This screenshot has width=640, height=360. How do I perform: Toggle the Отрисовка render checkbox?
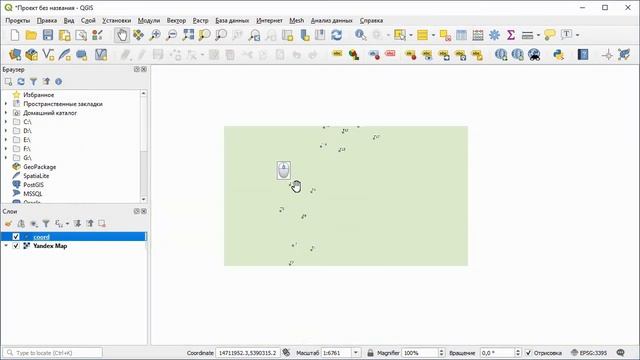tap(528, 353)
